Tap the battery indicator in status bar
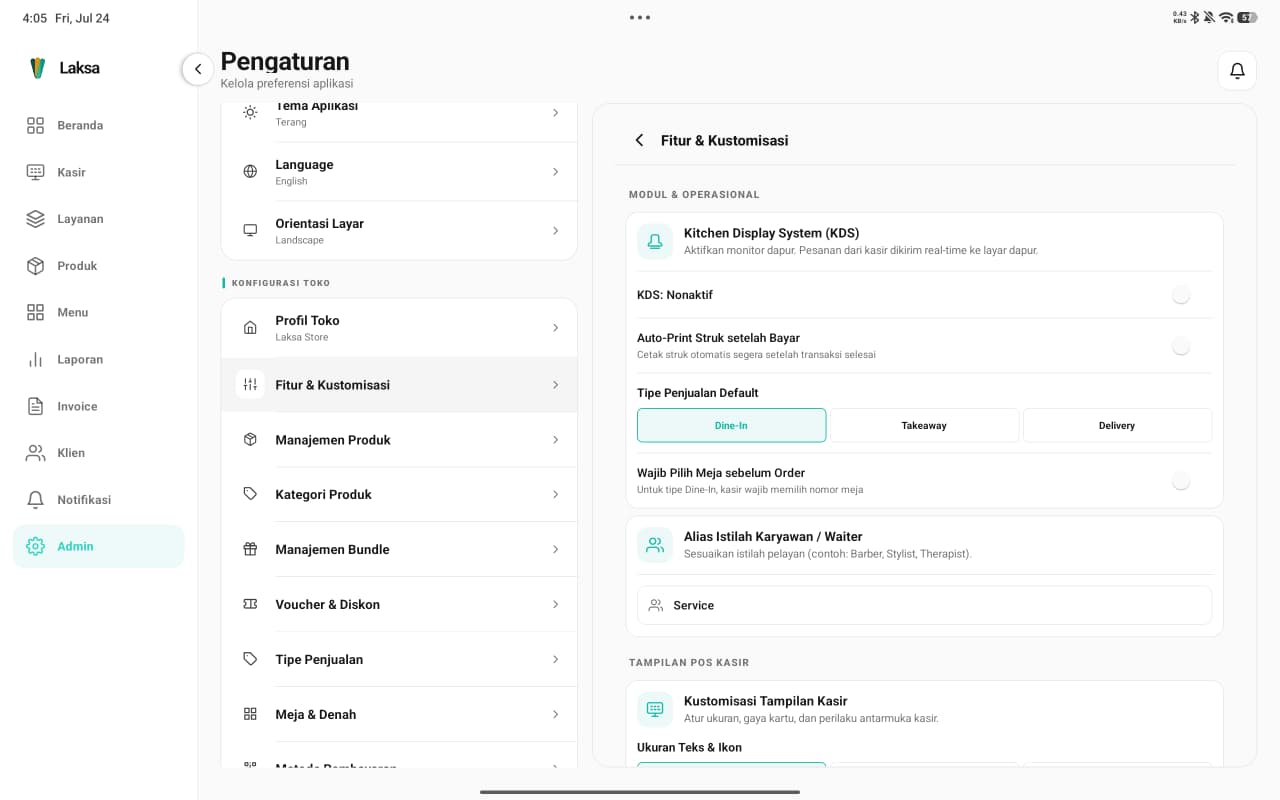This screenshot has height=800, width=1280. [x=1247, y=17]
